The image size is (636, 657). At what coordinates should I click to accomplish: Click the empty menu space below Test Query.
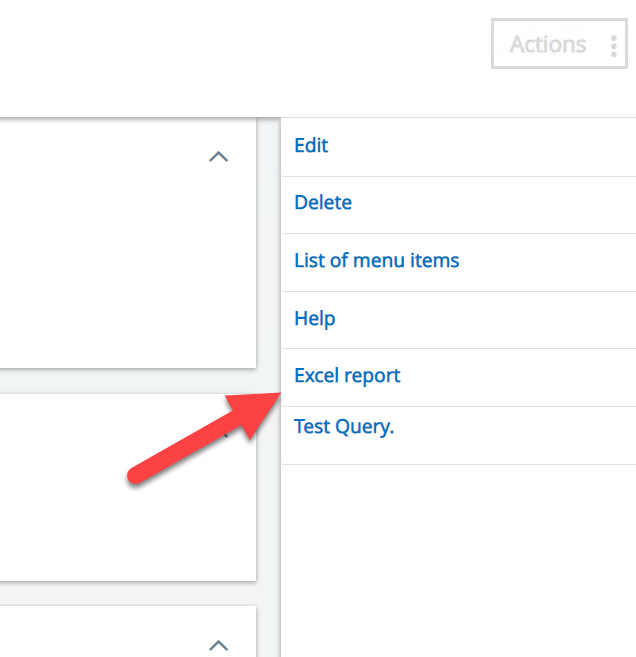coord(459,561)
